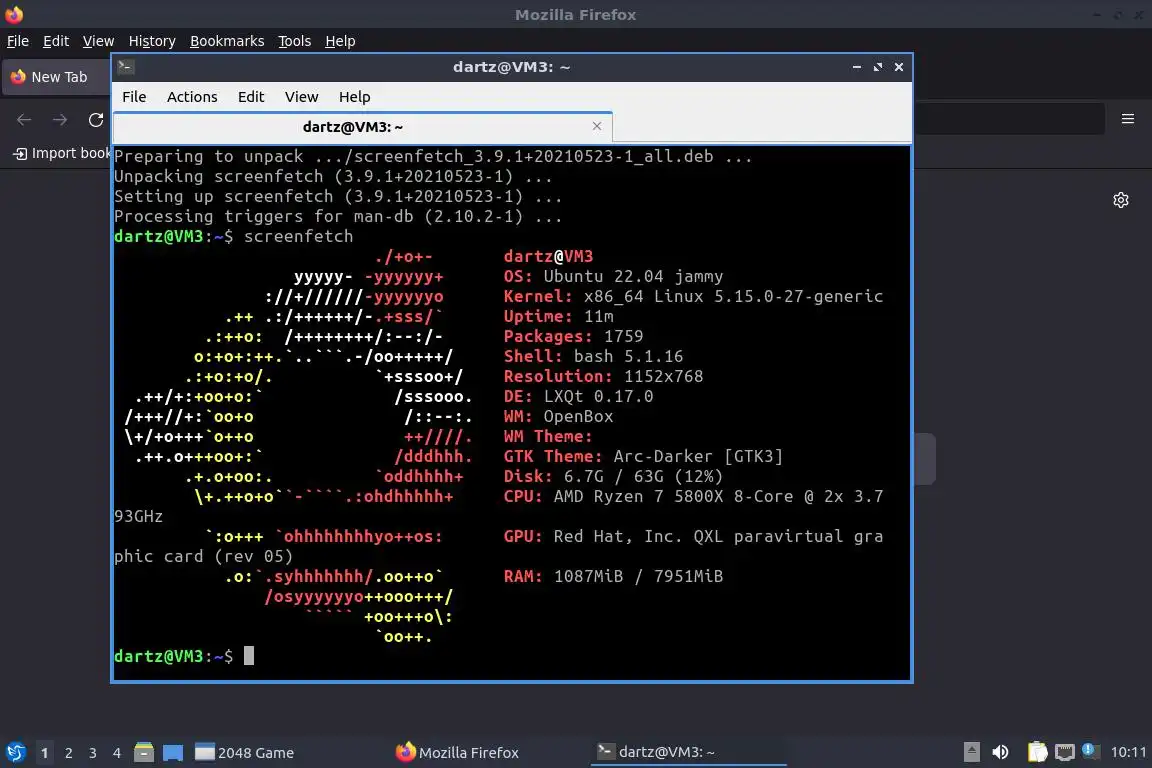Maximize the terminal window
Image resolution: width=1152 pixels, height=768 pixels.
point(877,67)
